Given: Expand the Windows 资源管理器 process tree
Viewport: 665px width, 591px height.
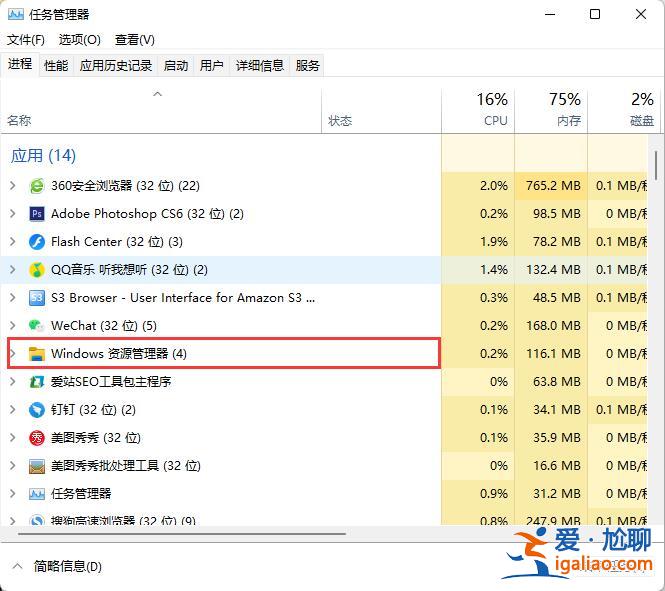Looking at the screenshot, I should point(12,354).
